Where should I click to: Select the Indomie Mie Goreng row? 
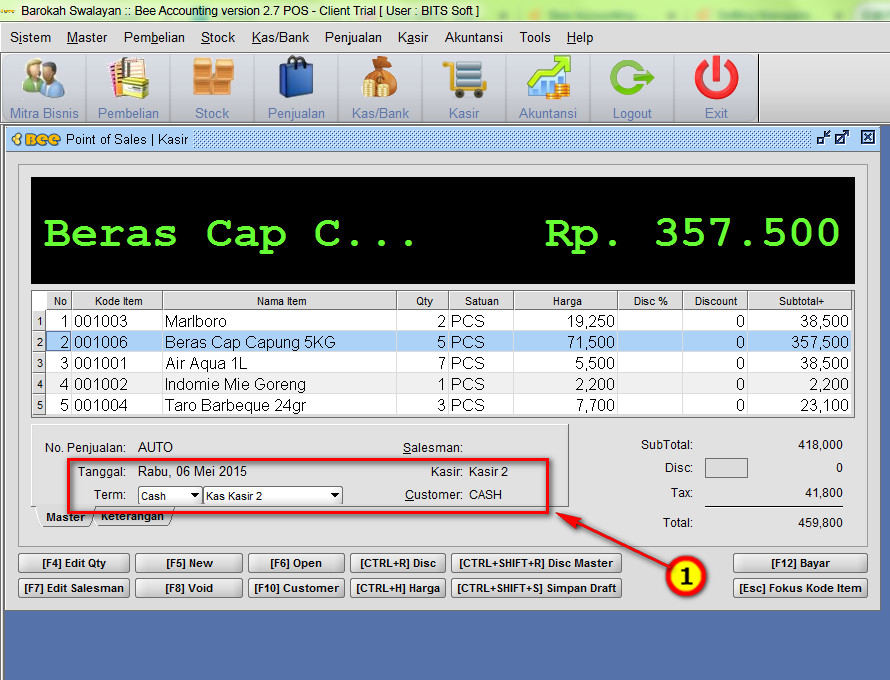443,384
